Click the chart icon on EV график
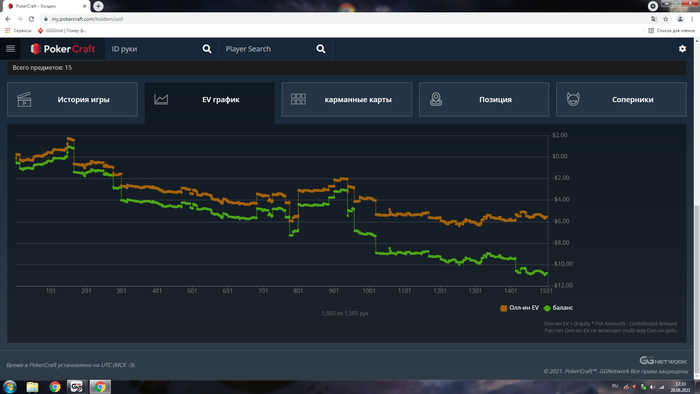 pos(161,99)
